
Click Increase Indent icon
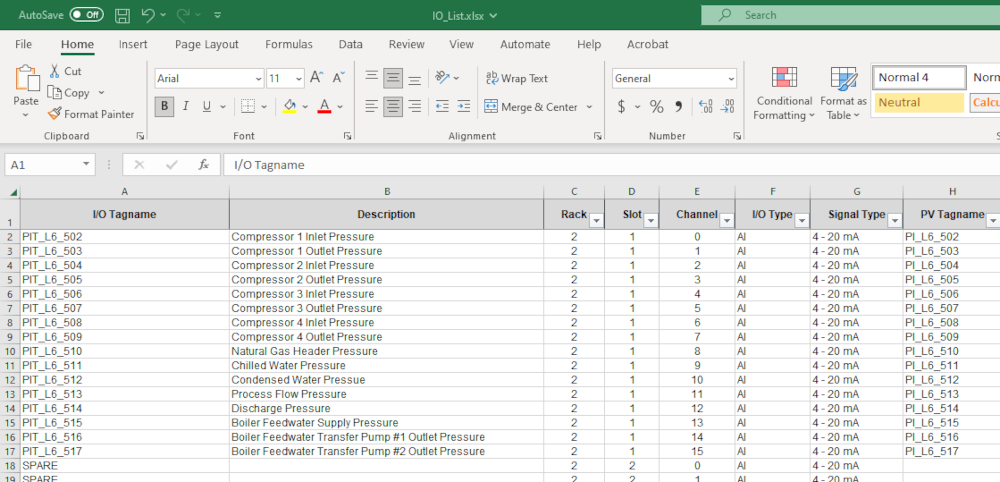(x=464, y=106)
